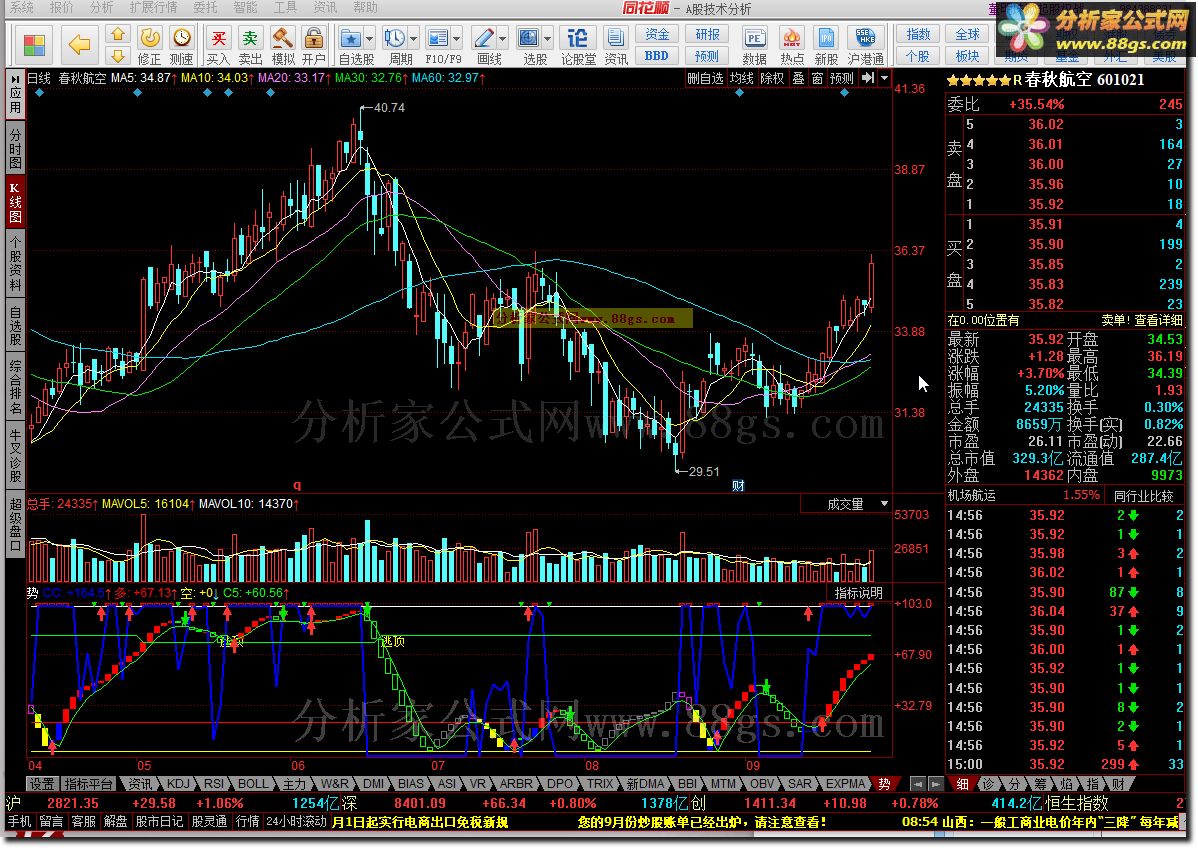The width and height of the screenshot is (1198, 848).
Task: Open the 分析 menu
Action: [101, 8]
